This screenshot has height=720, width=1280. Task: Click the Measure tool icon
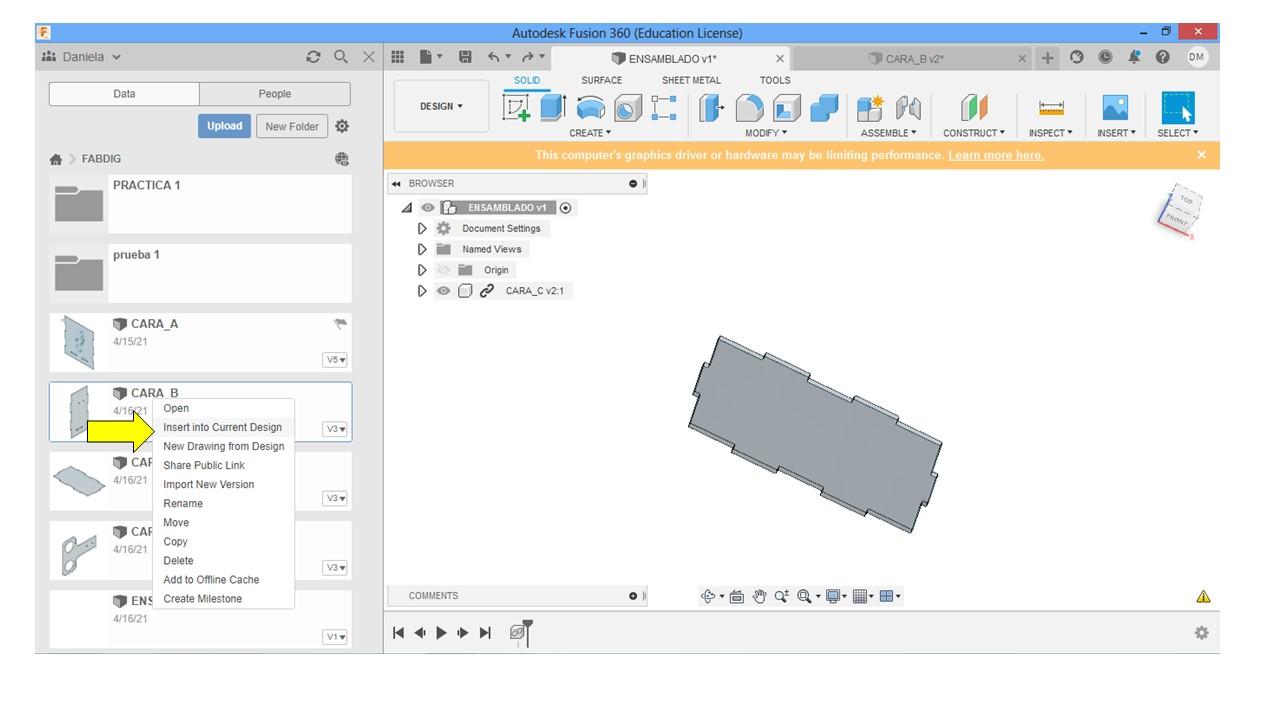[x=1051, y=108]
